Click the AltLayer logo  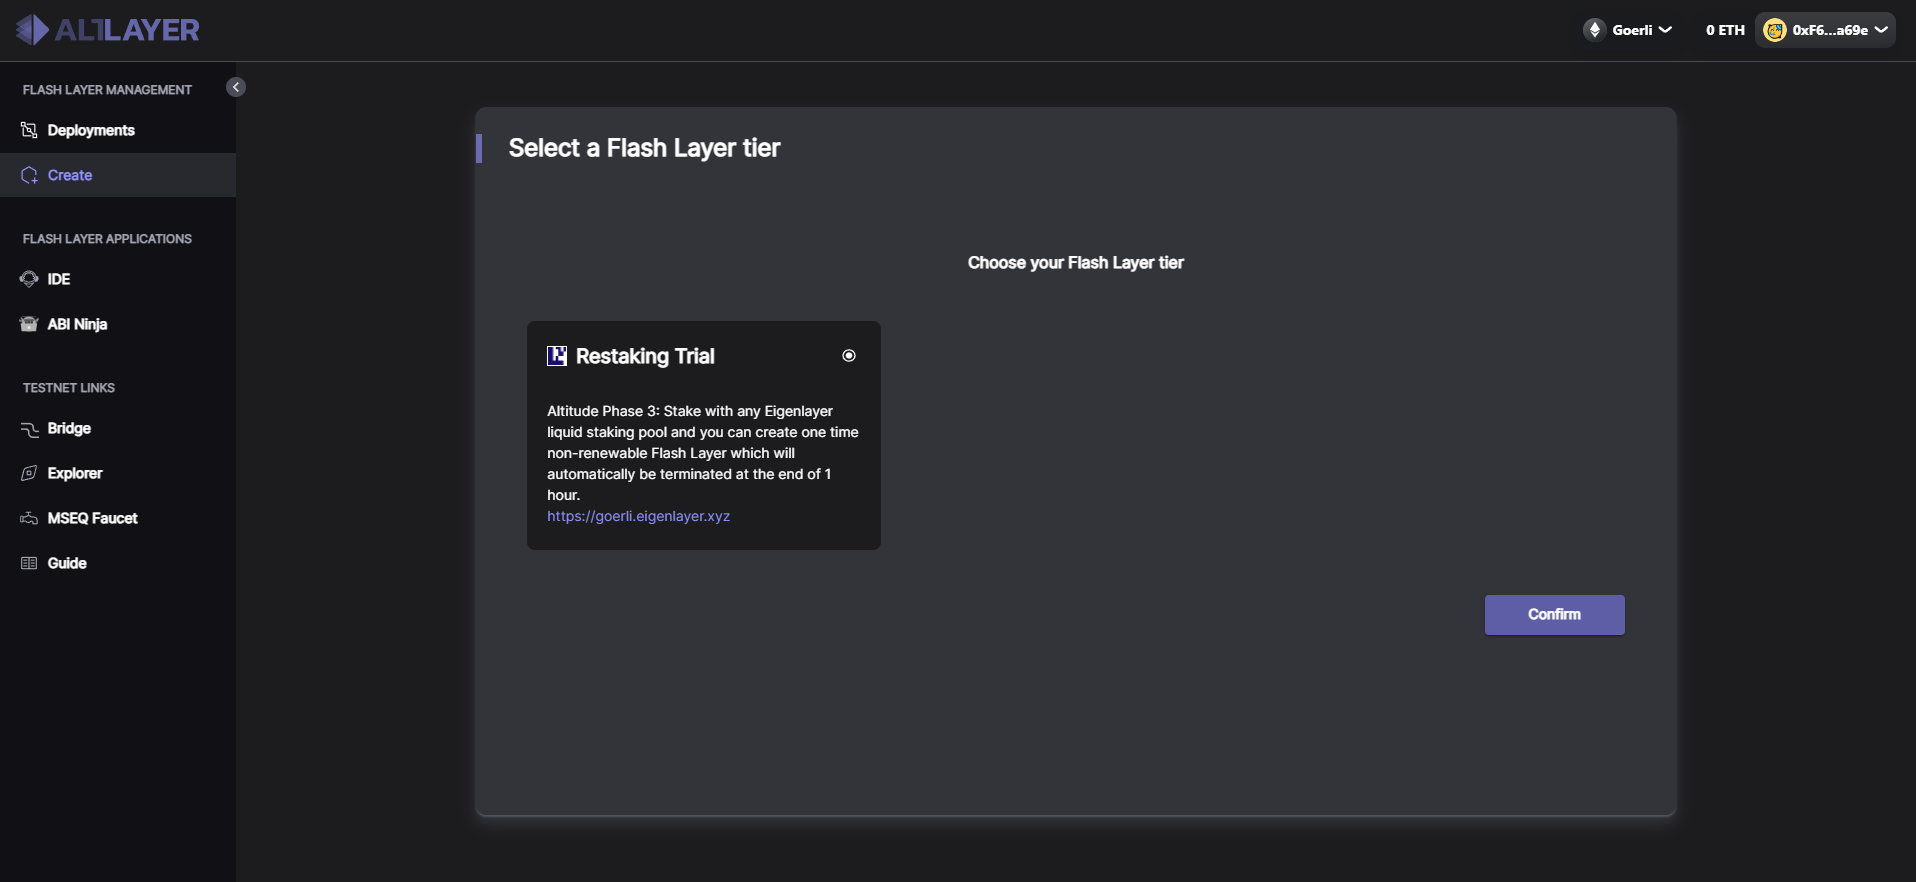click(108, 30)
